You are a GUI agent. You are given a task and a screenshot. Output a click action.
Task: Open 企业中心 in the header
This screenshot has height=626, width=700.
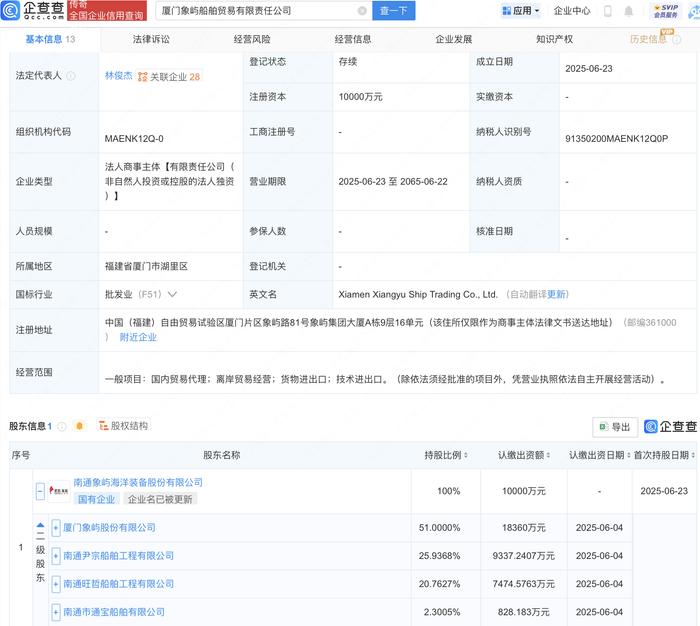tap(572, 11)
